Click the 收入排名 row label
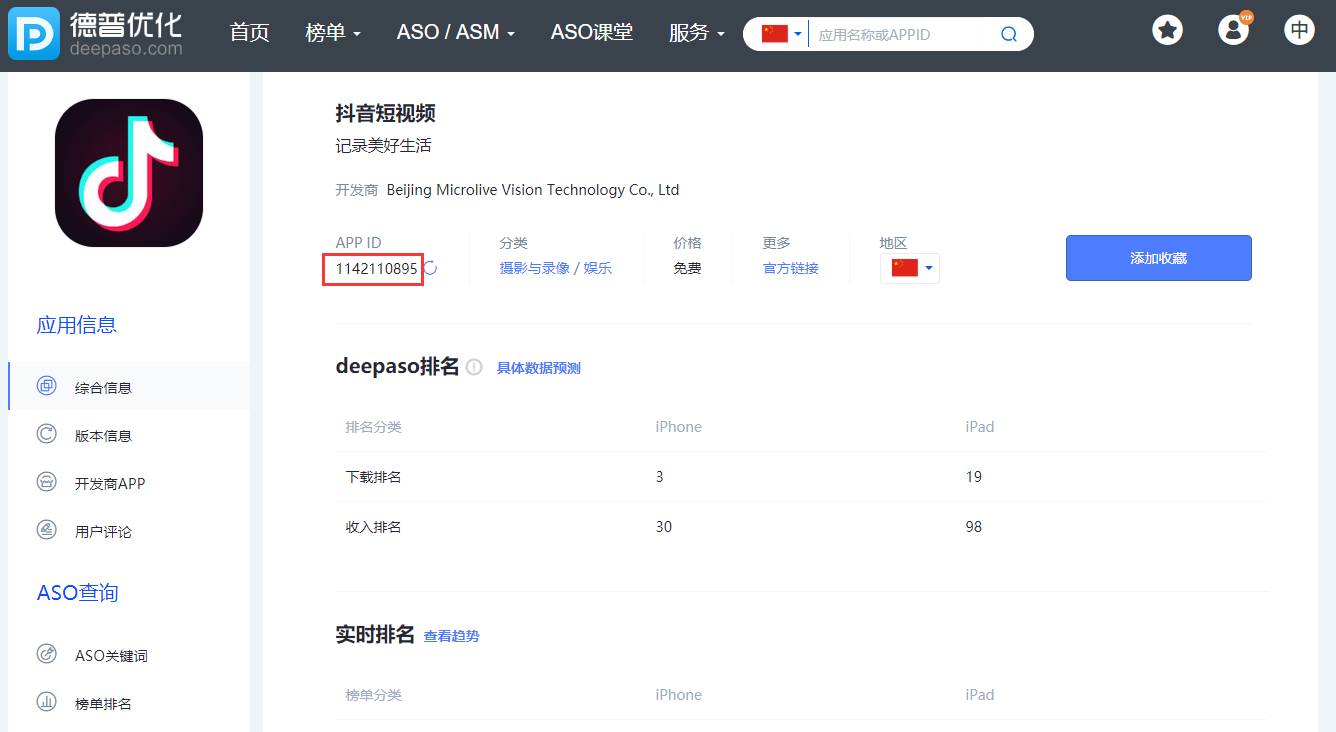This screenshot has height=732, width=1336. tap(373, 527)
